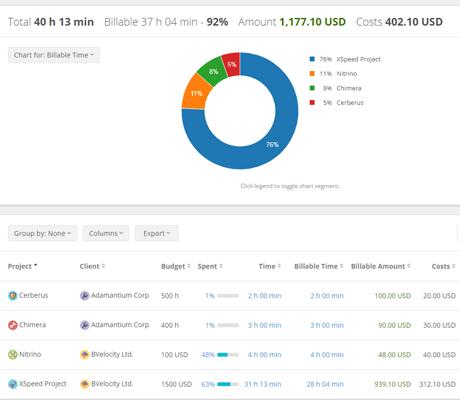Viewport: 460px width, 400px height.
Task: Click Billable 37 h 04 min - 92% summary
Action: (x=166, y=22)
